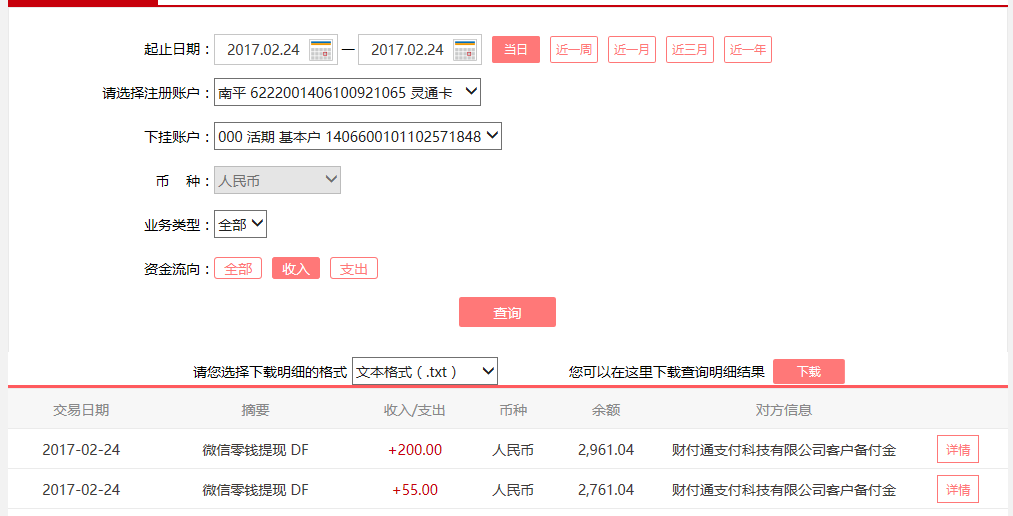The width and height of the screenshot is (1013, 516).
Task: Click the start date input field
Action: [262, 50]
